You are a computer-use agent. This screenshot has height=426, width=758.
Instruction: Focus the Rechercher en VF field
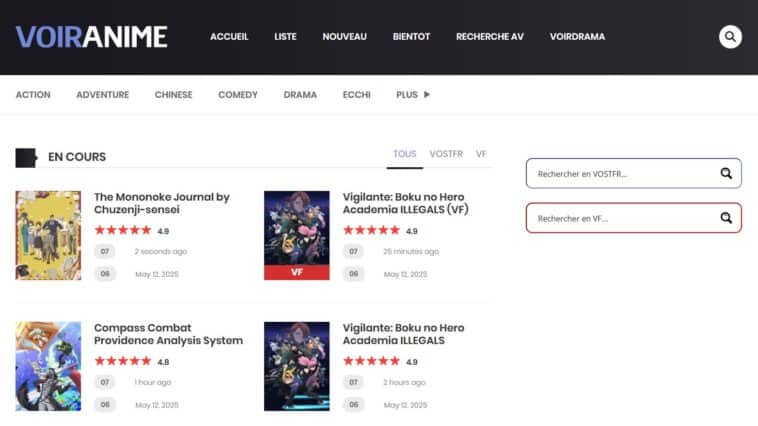pyautogui.click(x=634, y=218)
